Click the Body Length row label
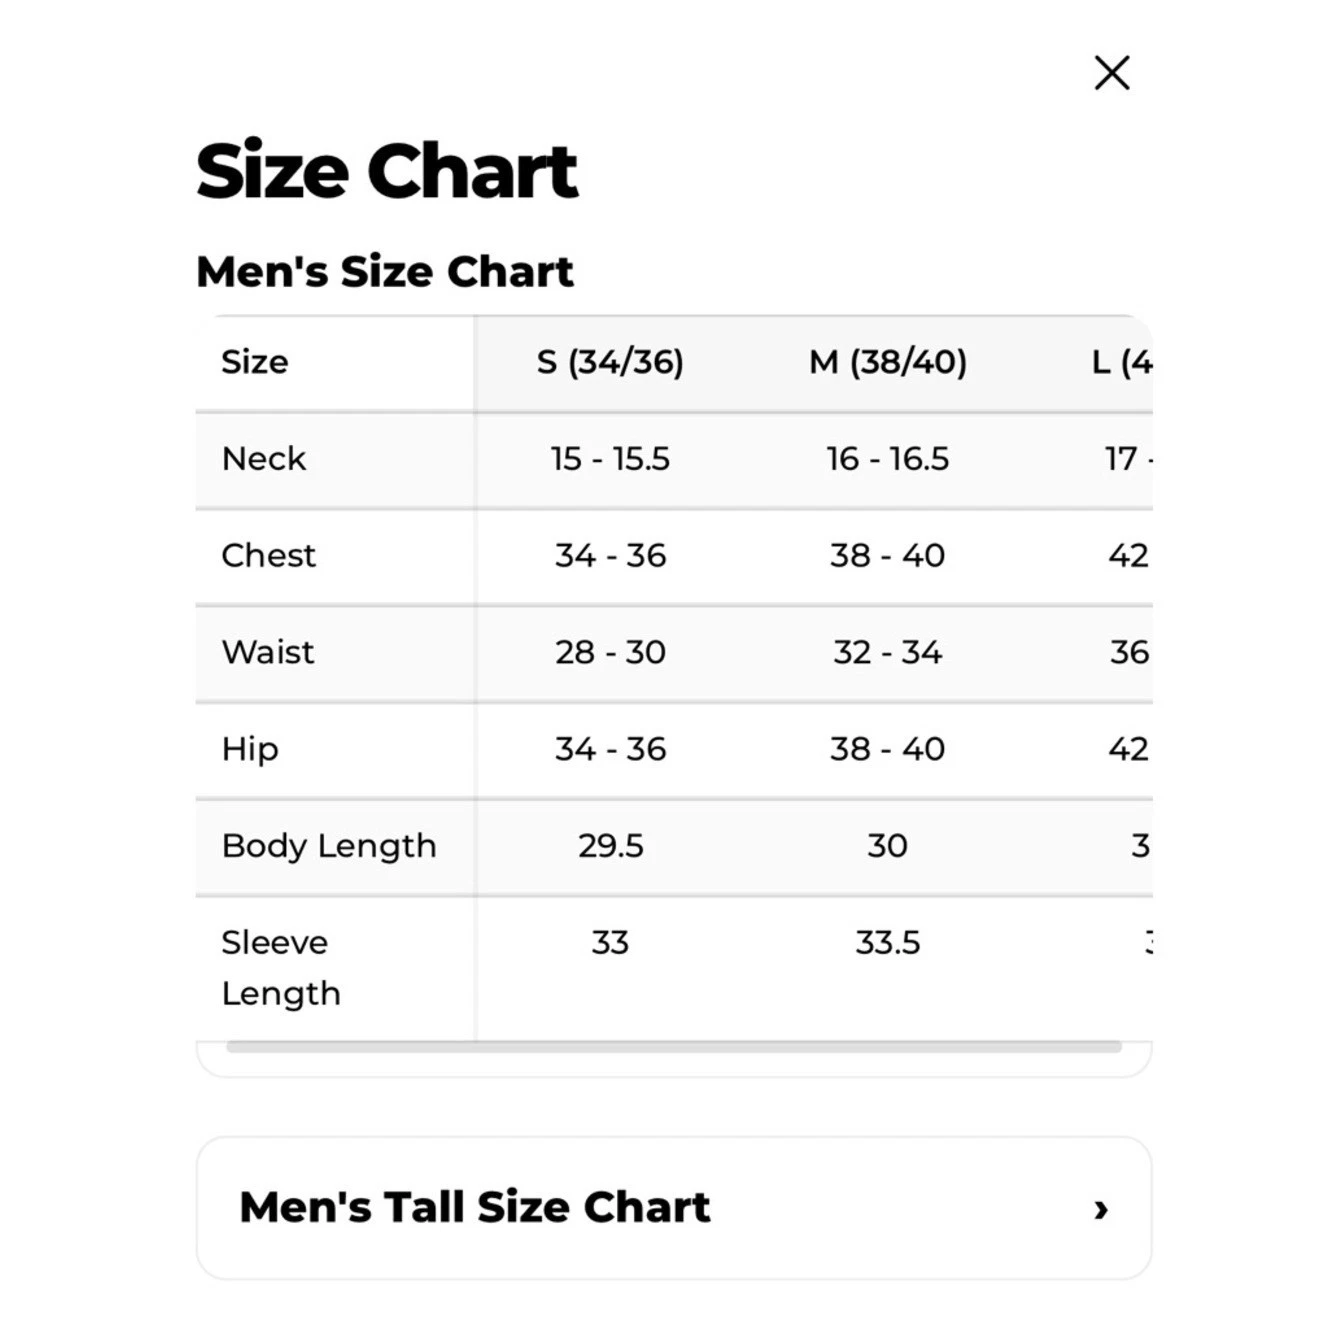Image resolution: width=1333 pixels, height=1333 pixels. tap(329, 846)
